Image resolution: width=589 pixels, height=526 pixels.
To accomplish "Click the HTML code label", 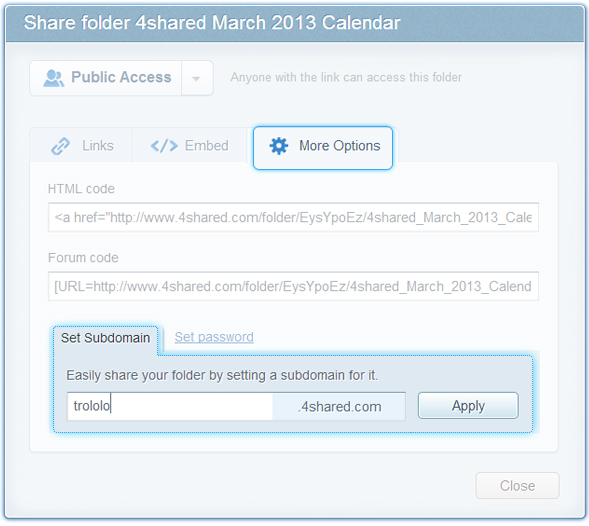I will [x=81, y=189].
